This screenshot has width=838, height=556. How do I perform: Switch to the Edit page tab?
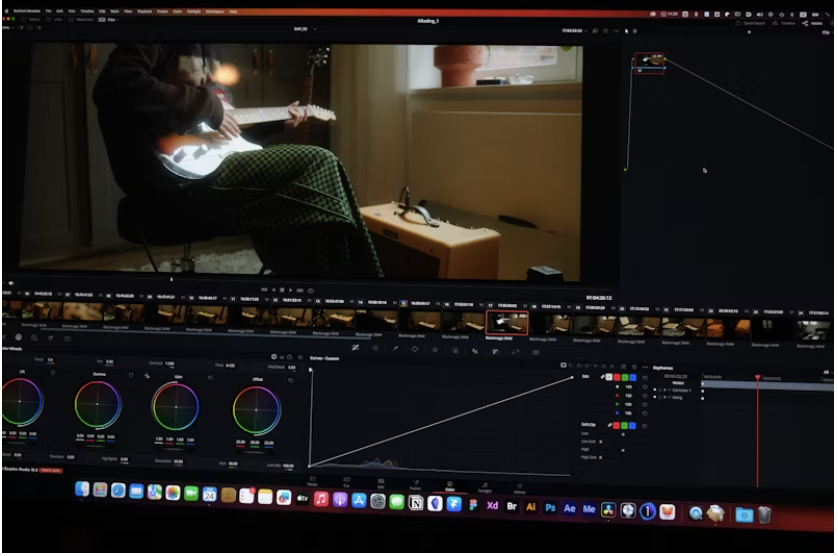[x=381, y=483]
